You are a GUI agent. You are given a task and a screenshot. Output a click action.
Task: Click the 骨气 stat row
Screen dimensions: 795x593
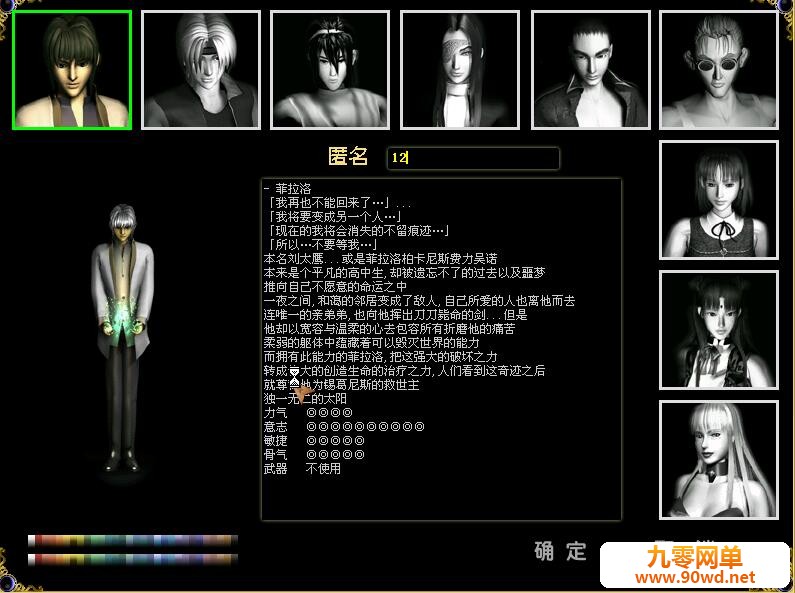click(314, 455)
